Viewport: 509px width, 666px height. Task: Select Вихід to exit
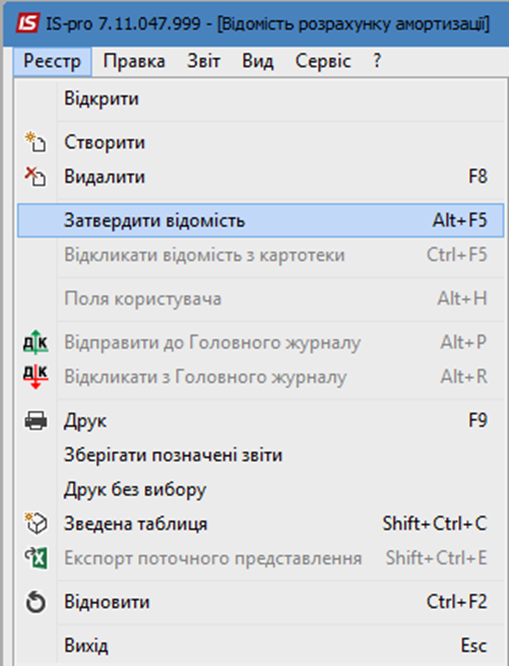260,646
